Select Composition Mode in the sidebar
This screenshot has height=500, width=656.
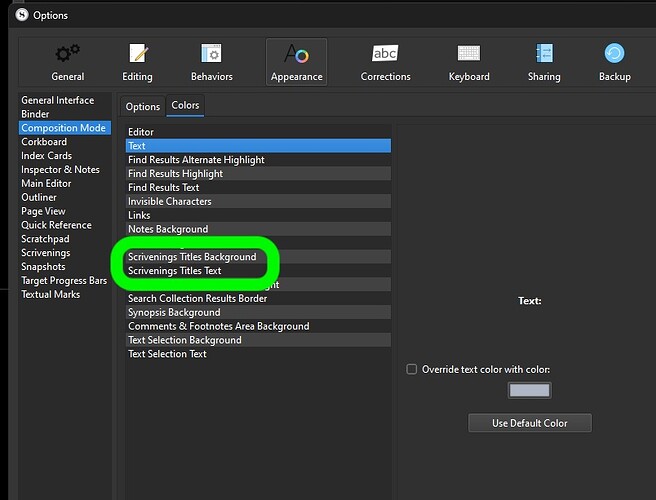point(65,128)
